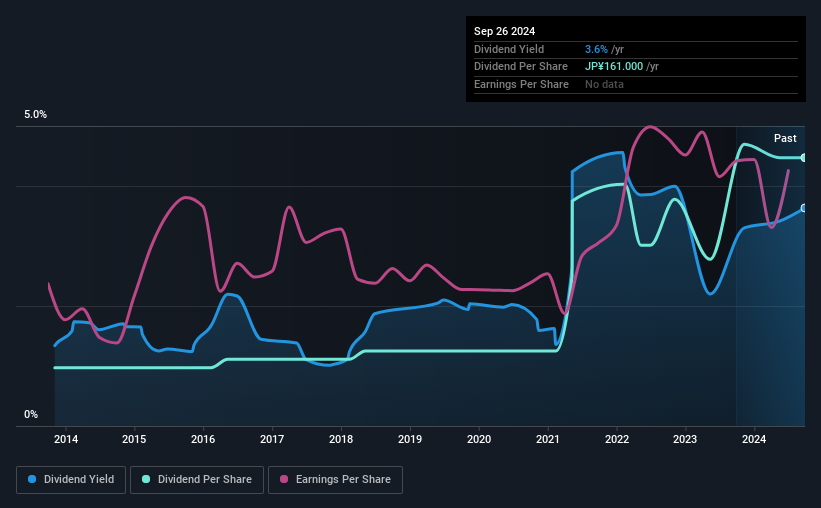Click the Sep 26 2024 tooltip date
Screen dimensions: 821x508
[x=504, y=31]
